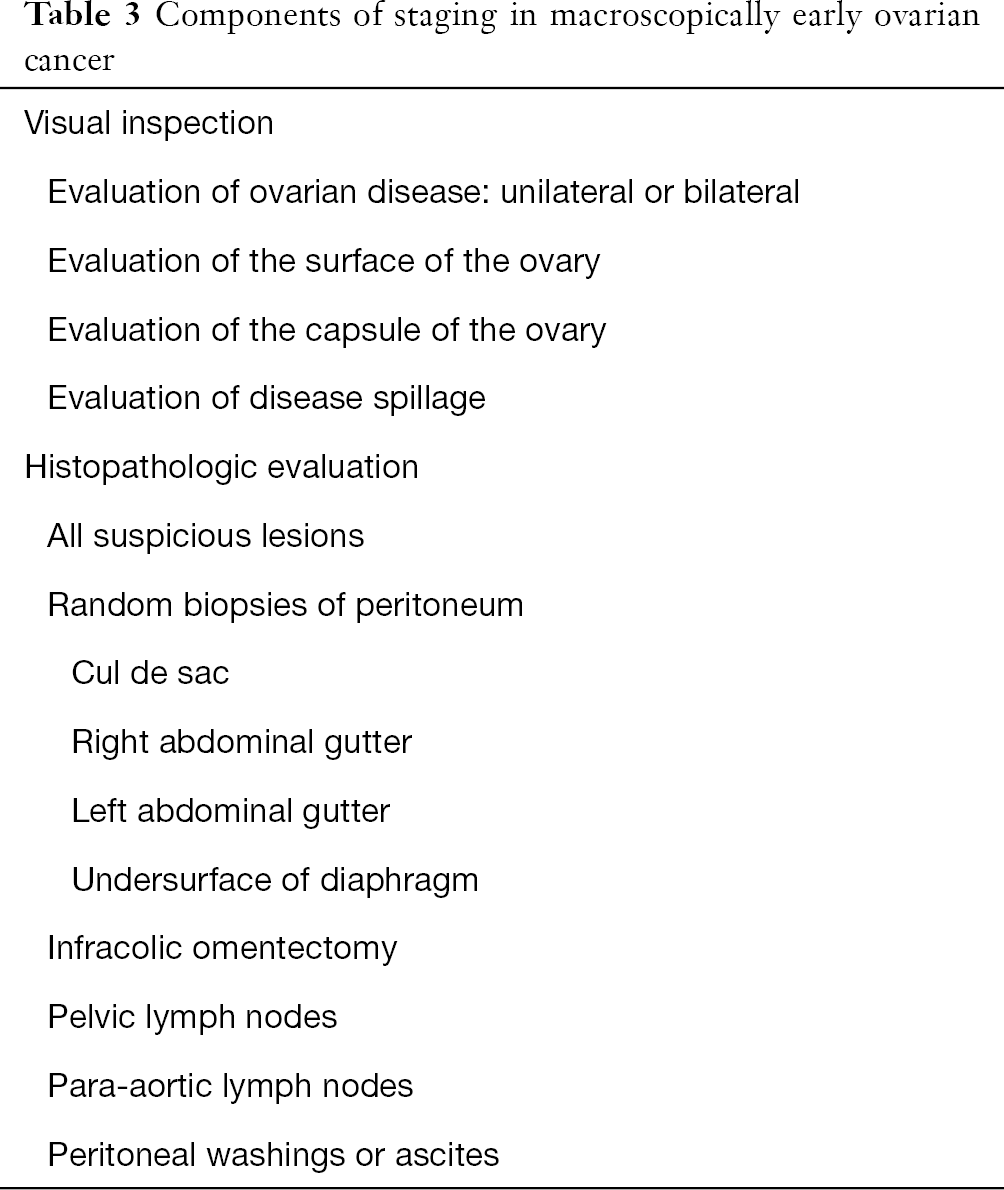Click the word 'bilateral' in first row

click(x=741, y=192)
